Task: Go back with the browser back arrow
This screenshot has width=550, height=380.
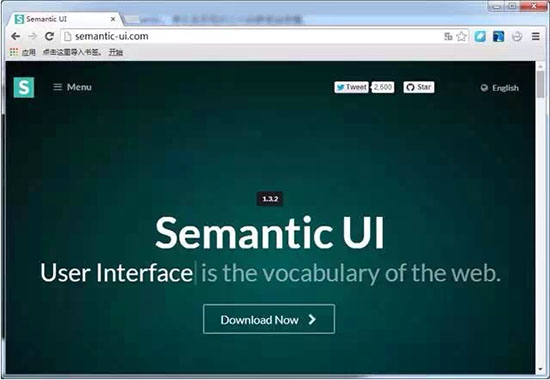Action: pos(15,36)
